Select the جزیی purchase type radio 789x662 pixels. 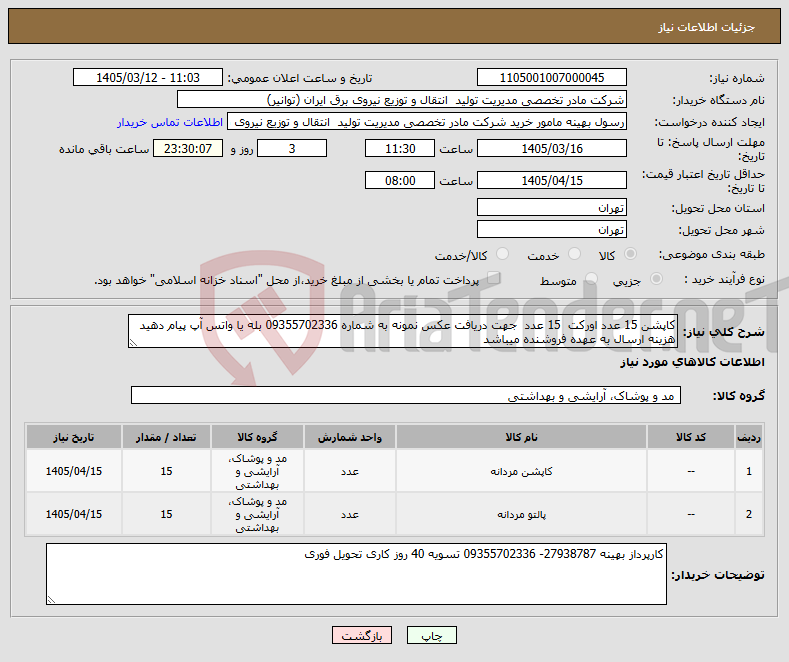[656, 278]
